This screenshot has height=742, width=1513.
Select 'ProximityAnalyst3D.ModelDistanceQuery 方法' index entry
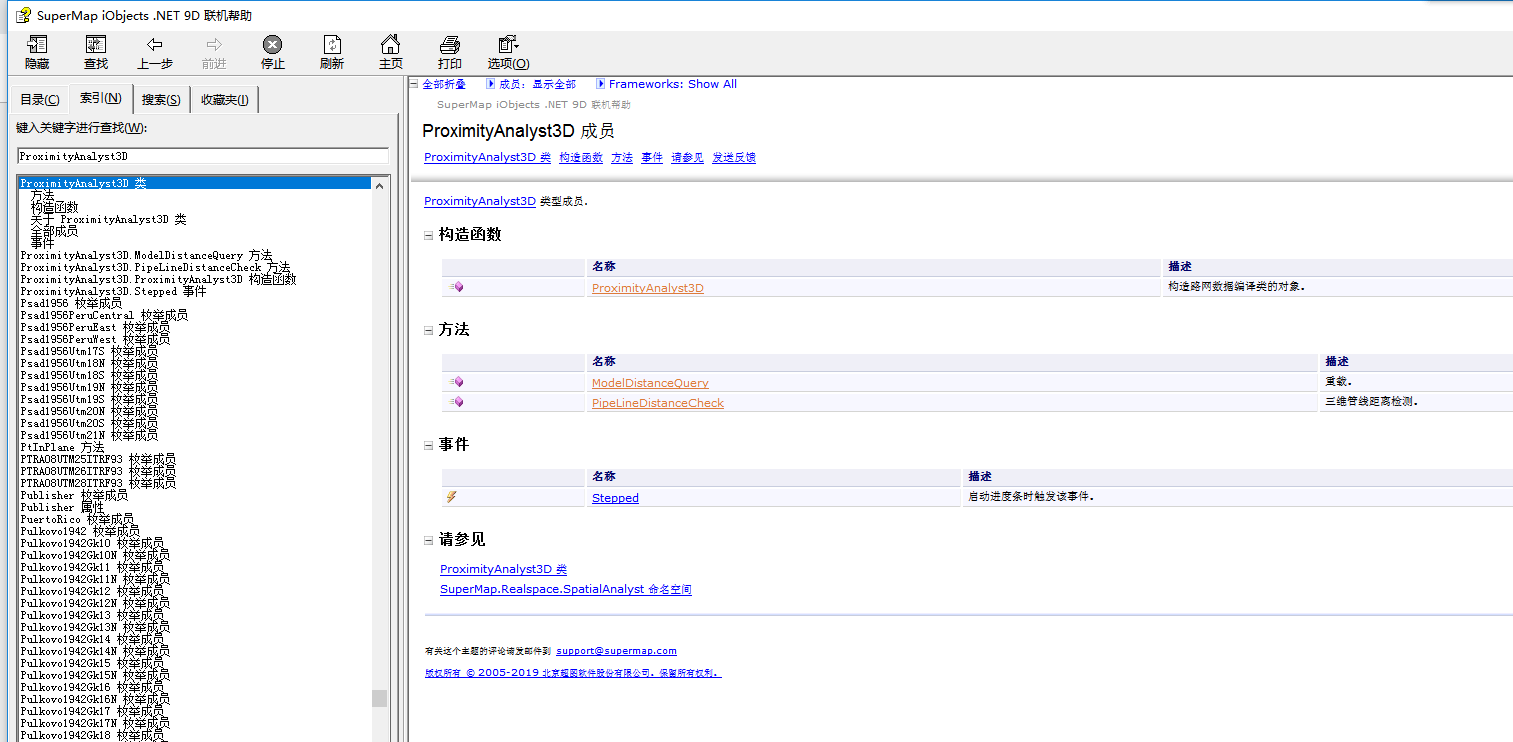coord(146,255)
